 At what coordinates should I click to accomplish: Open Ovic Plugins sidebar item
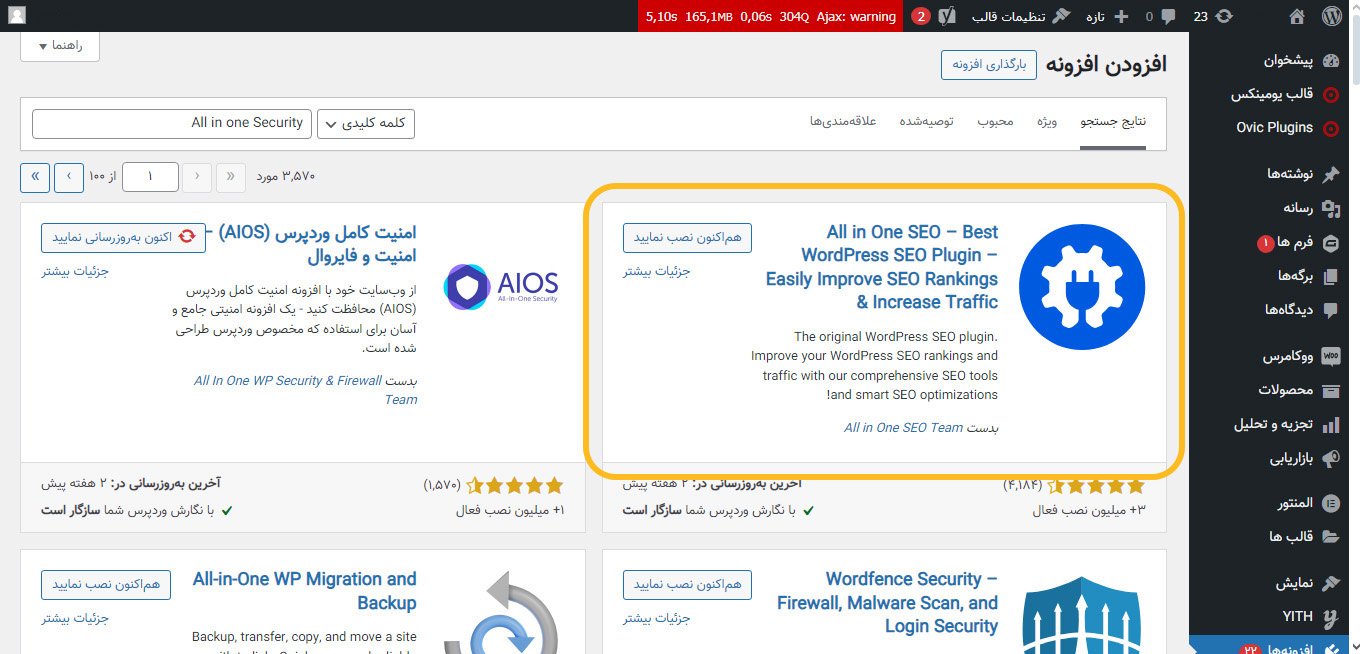1275,128
